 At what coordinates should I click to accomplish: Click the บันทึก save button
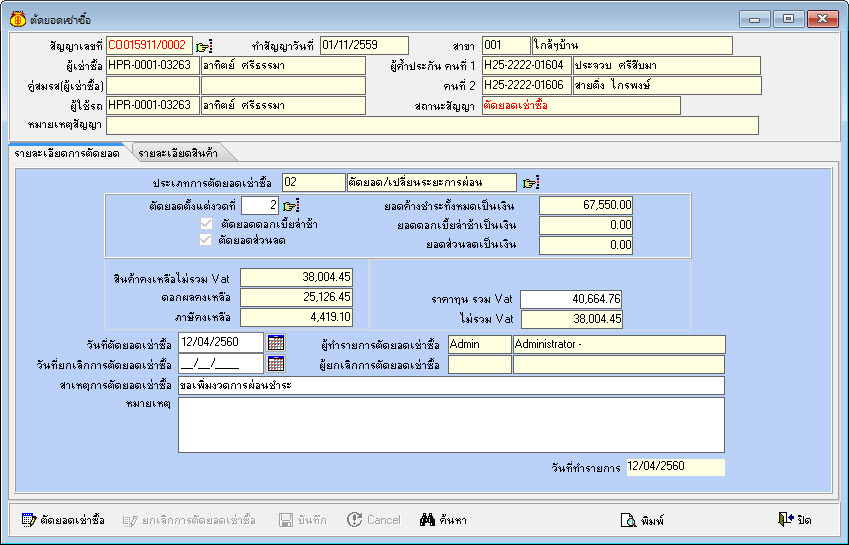point(303,521)
